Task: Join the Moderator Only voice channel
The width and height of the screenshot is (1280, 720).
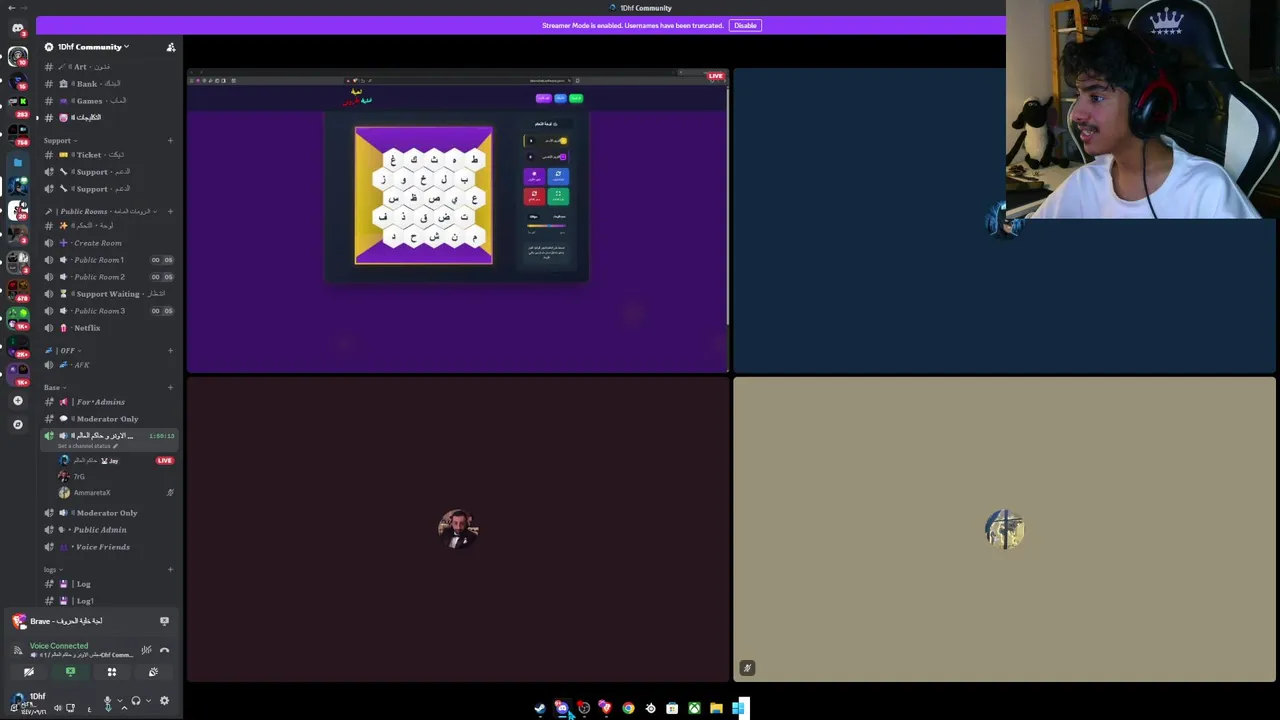Action: (110, 513)
